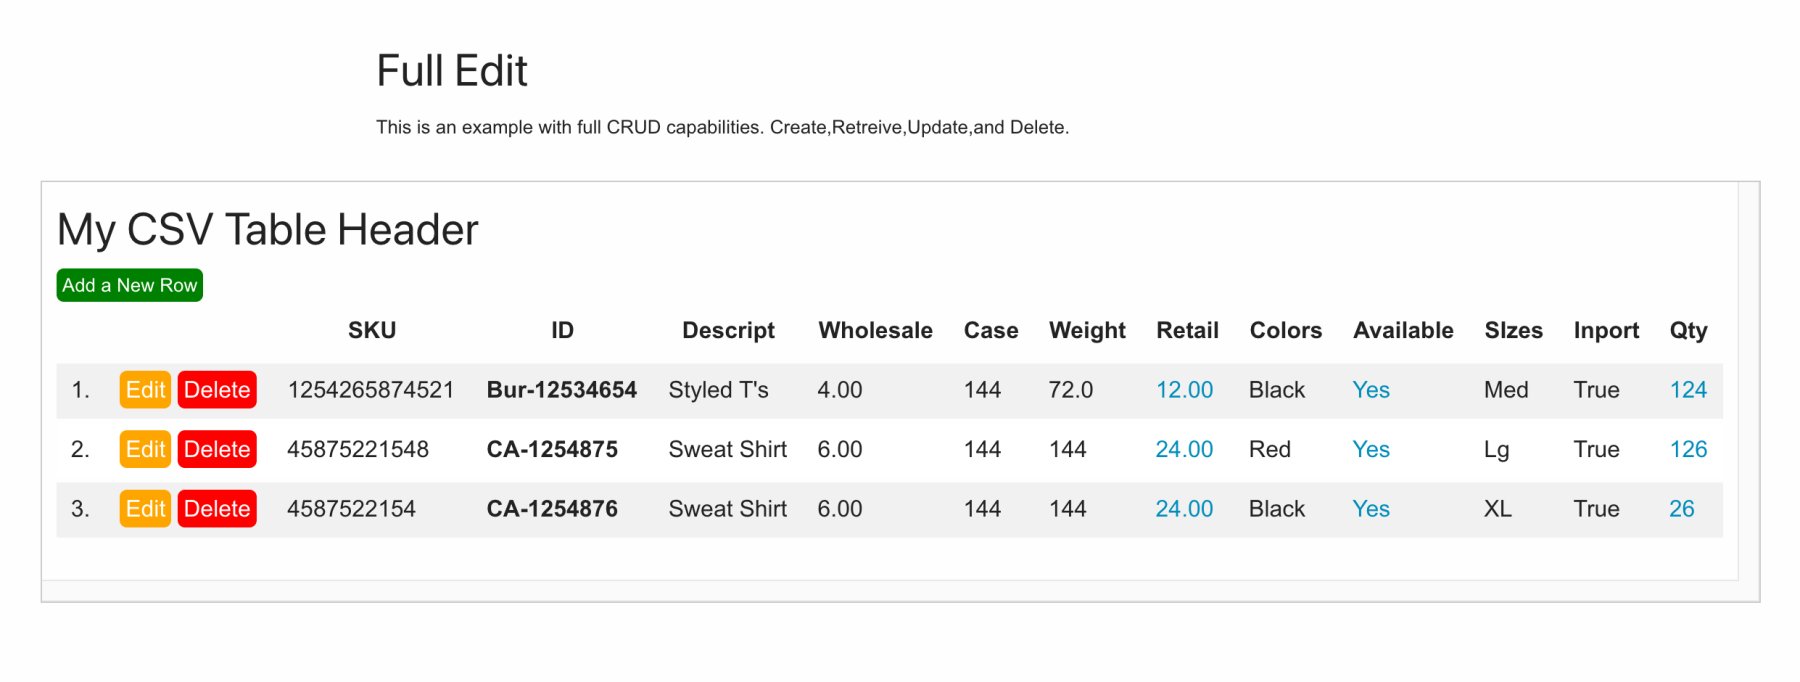Open the 24.00 retail link in row 3

click(1184, 509)
